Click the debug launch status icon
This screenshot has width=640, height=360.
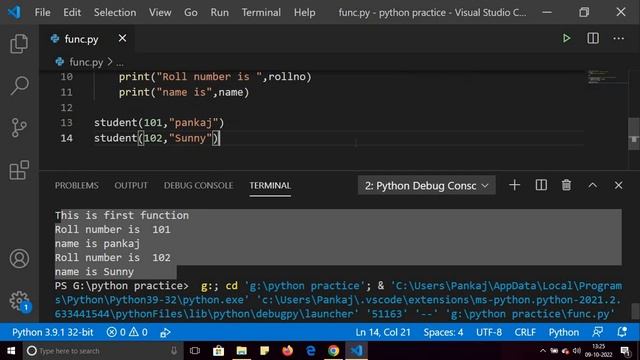(165, 333)
